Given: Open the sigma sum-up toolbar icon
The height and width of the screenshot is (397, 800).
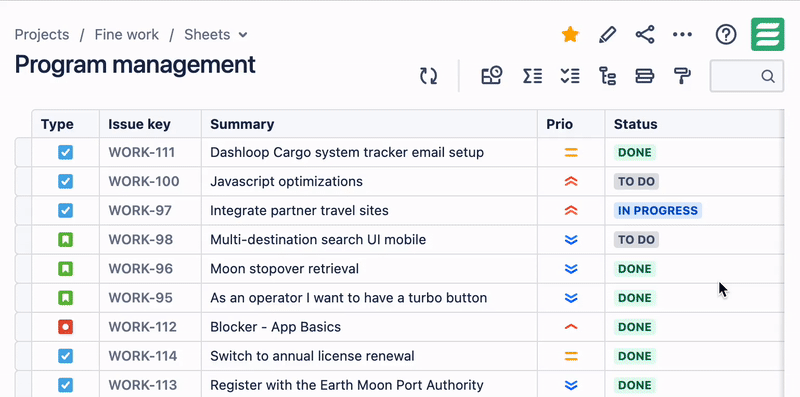Looking at the screenshot, I should pyautogui.click(x=532, y=76).
